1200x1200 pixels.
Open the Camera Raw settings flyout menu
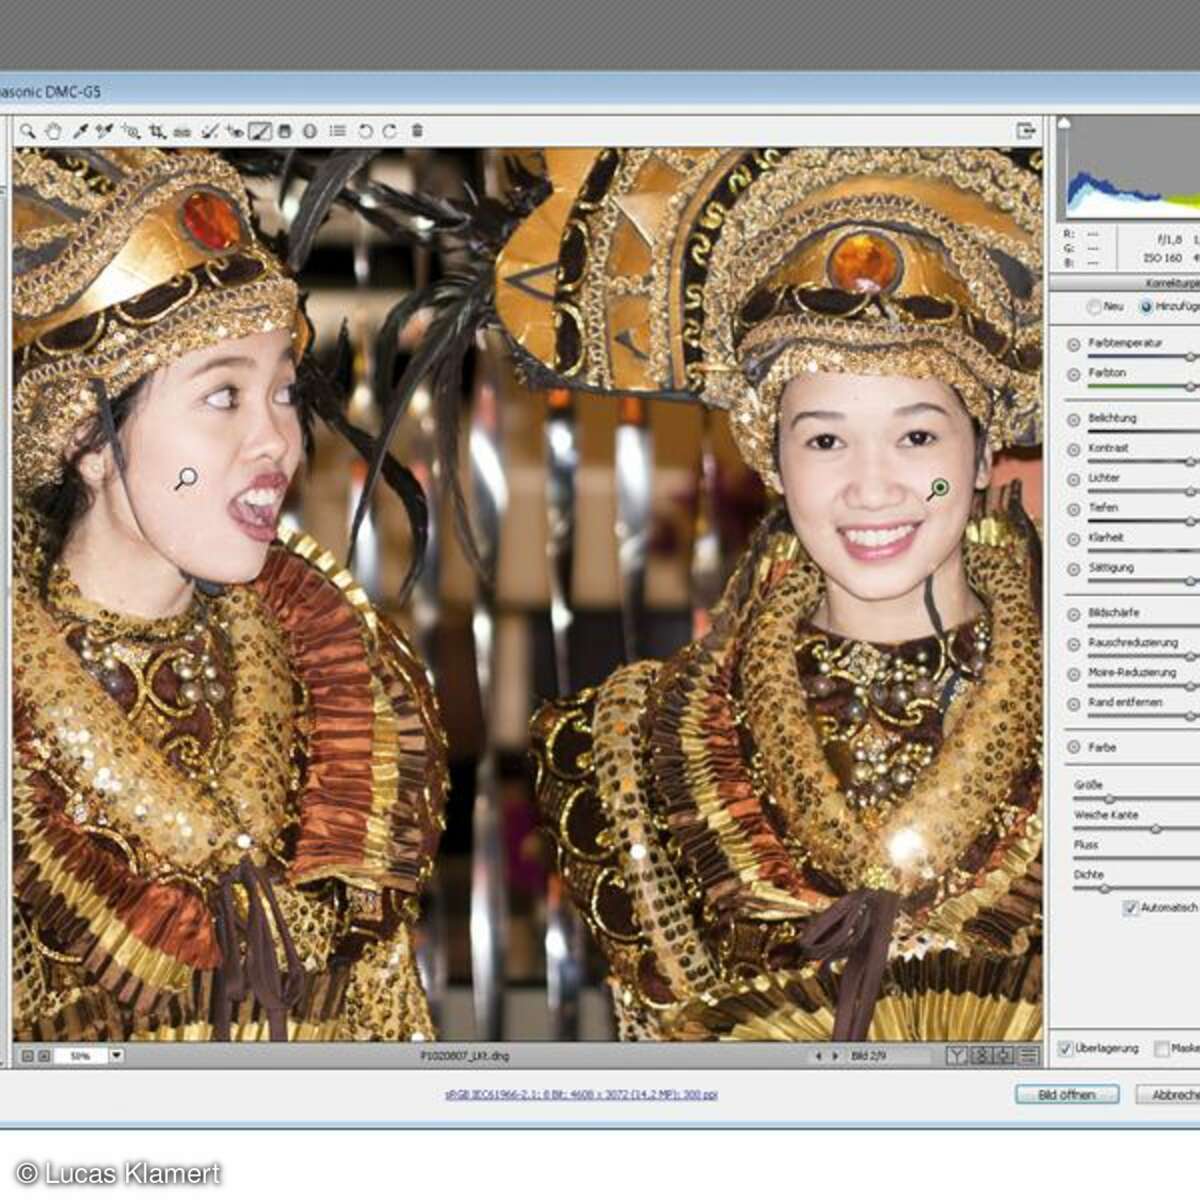(337, 130)
